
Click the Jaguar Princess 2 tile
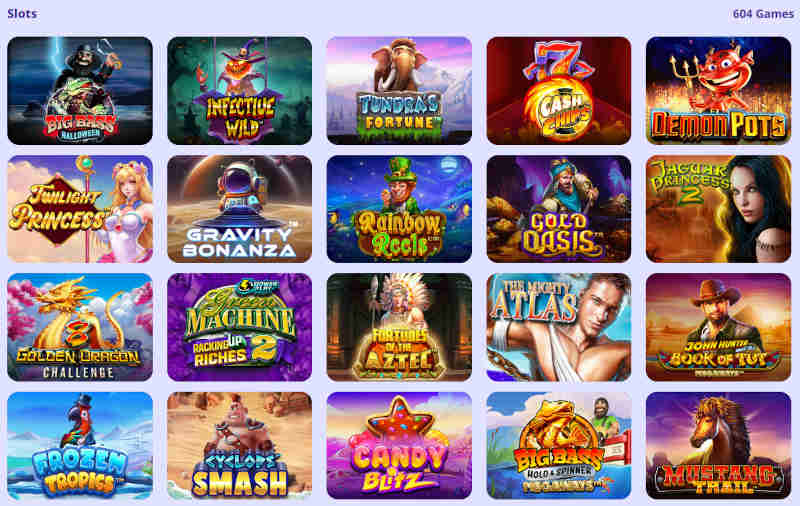pyautogui.click(x=718, y=209)
